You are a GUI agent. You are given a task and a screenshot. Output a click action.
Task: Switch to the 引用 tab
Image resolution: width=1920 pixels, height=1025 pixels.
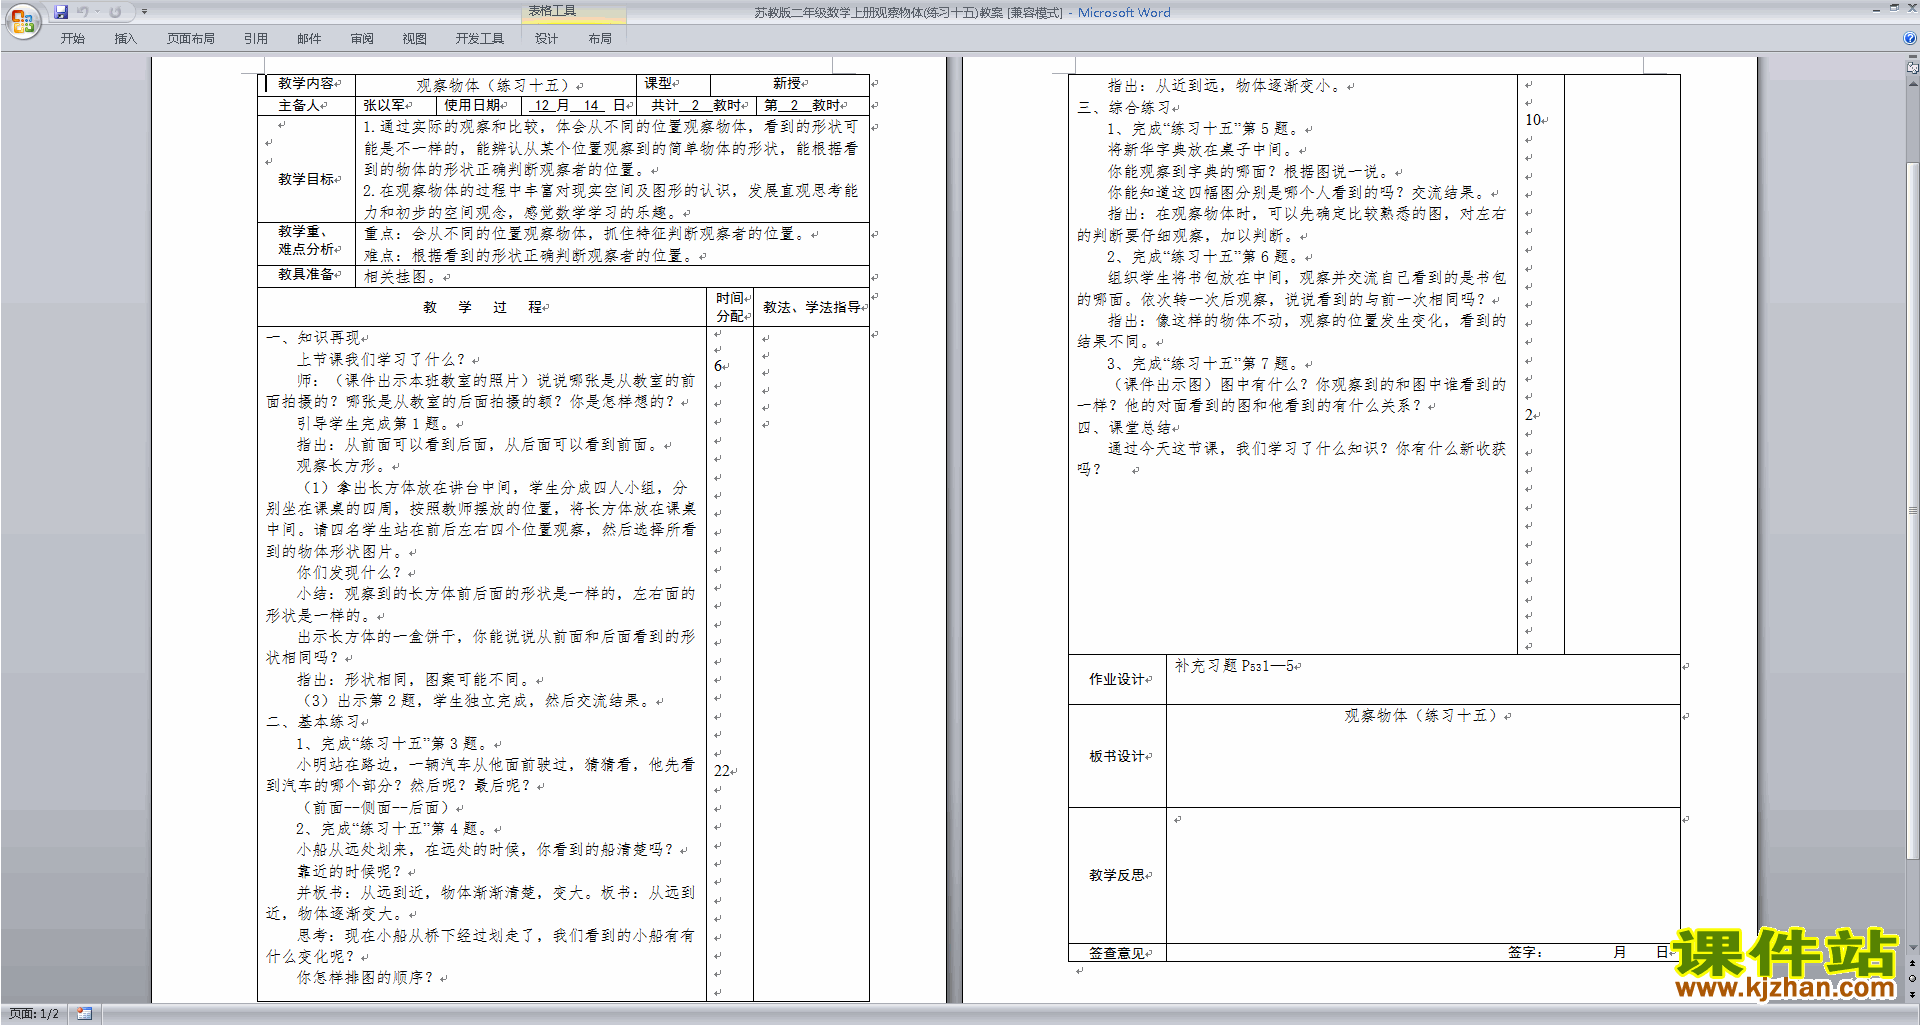[x=255, y=38]
